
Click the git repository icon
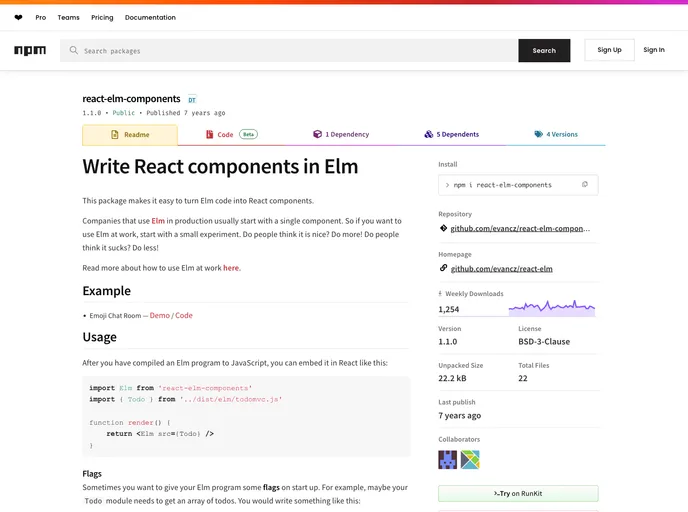pyautogui.click(x=443, y=228)
